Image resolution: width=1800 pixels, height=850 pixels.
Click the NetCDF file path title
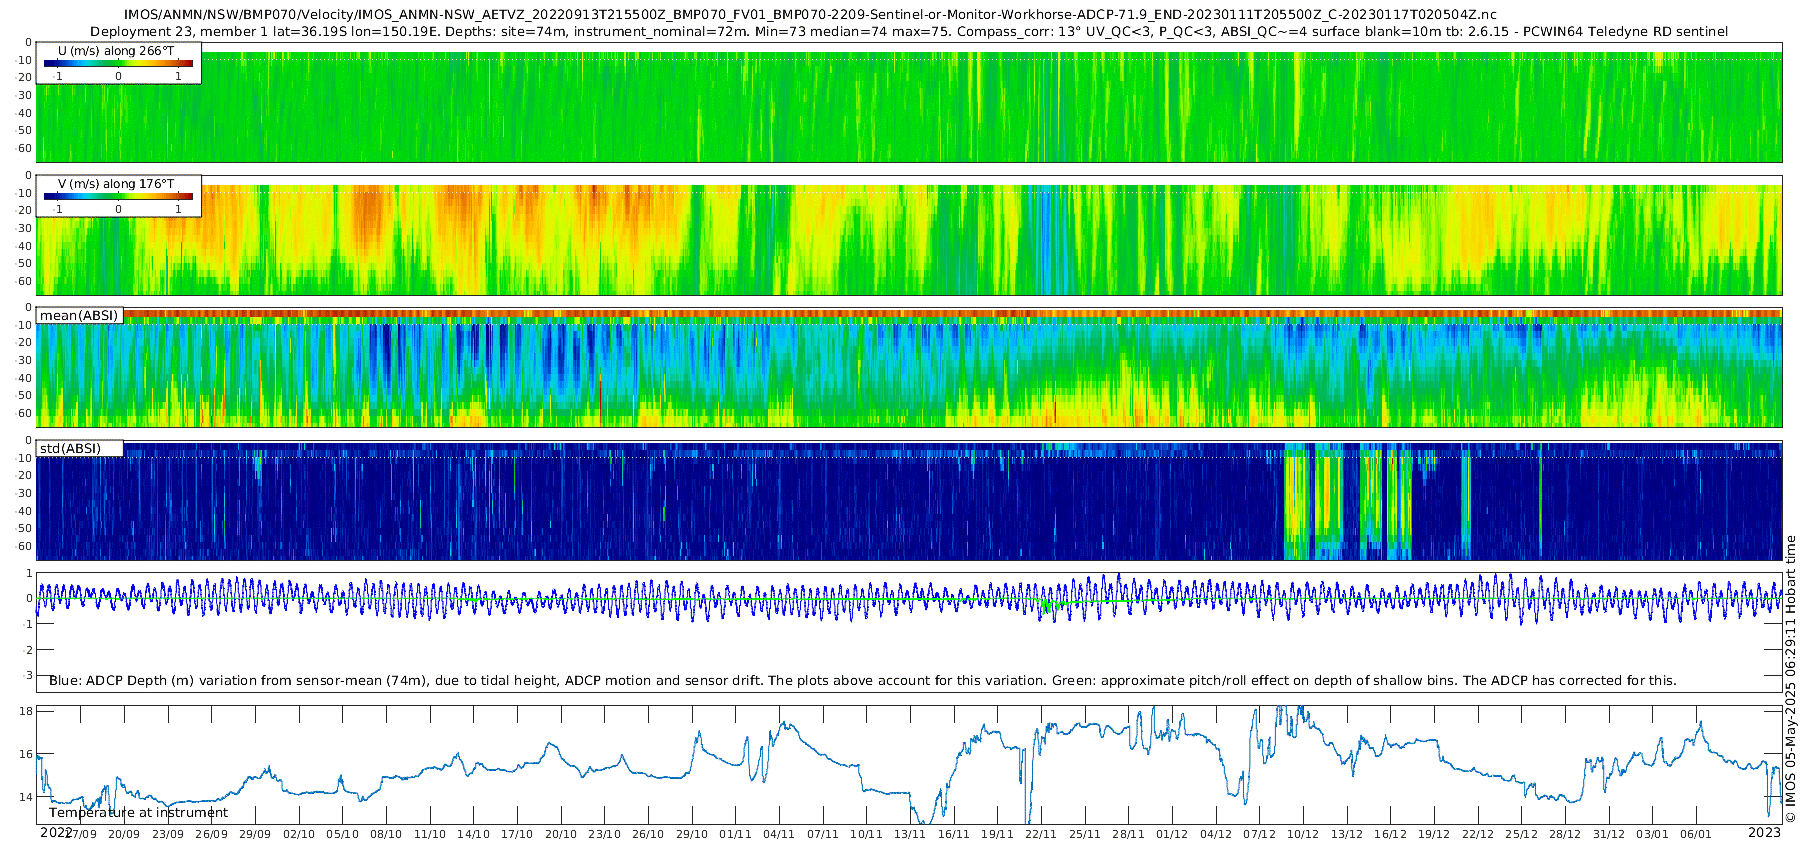tap(810, 14)
